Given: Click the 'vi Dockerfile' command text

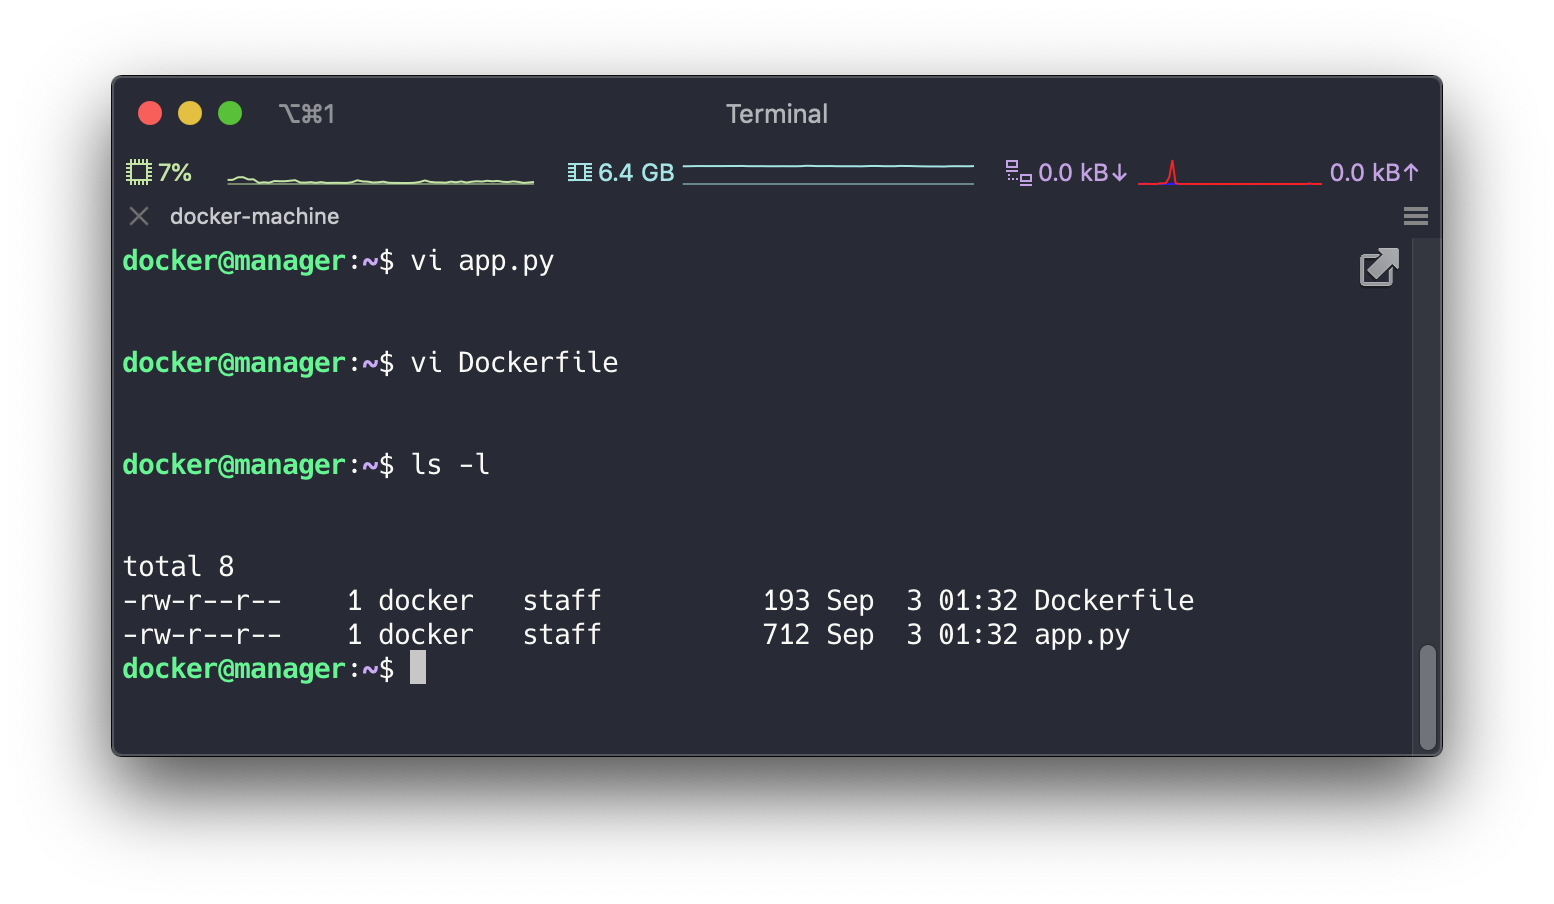Looking at the screenshot, I should pos(514,362).
